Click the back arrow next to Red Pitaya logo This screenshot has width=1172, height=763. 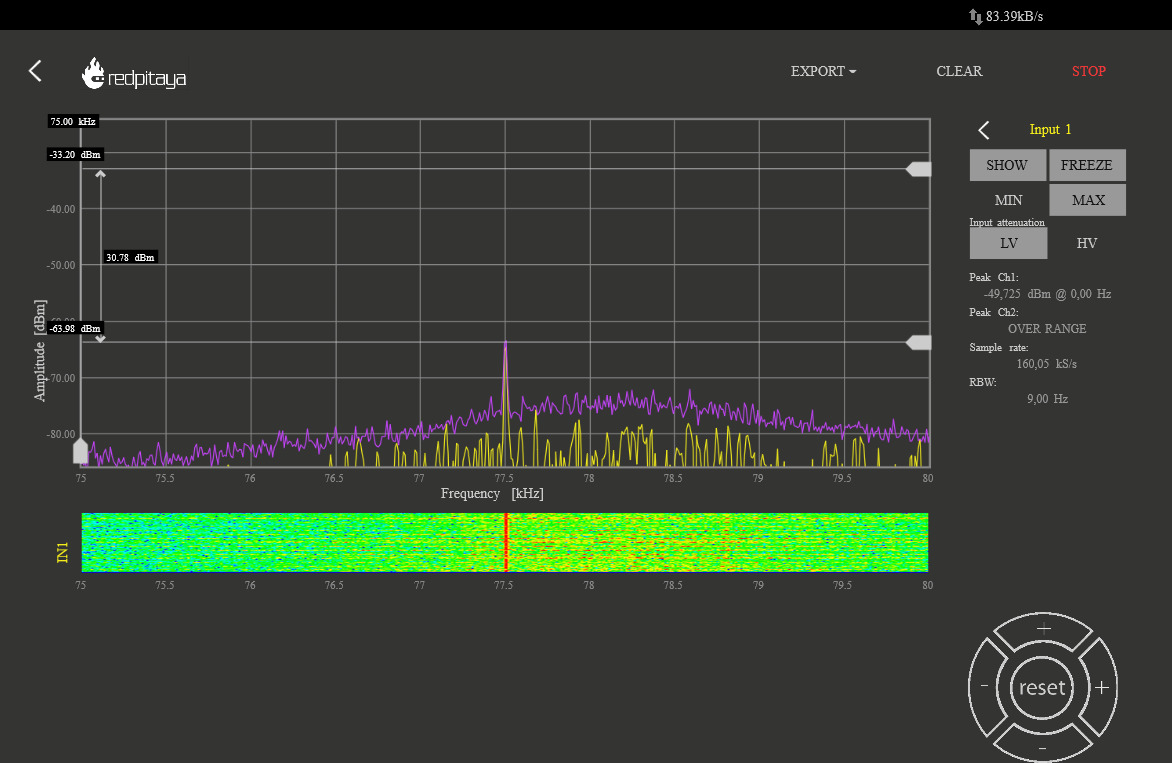(x=35, y=70)
